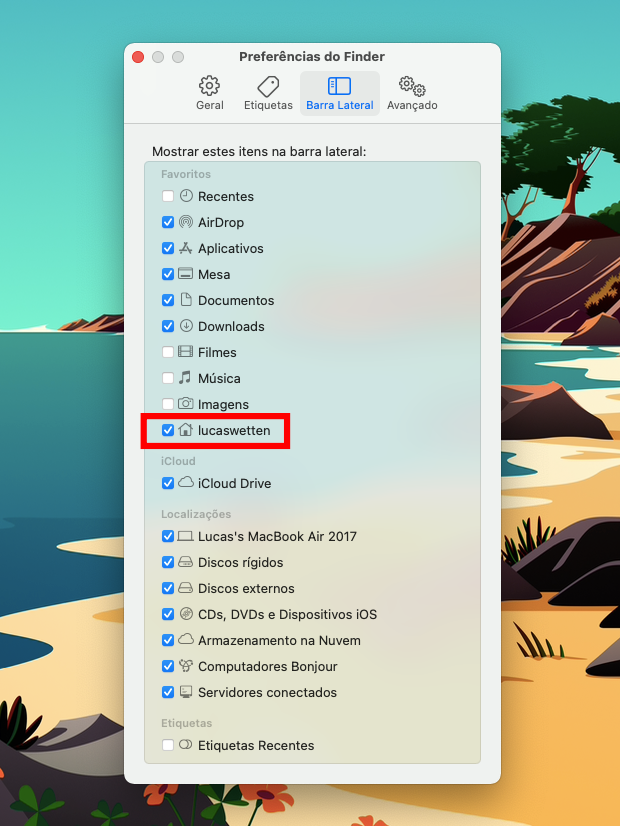Uncheck the lucaswetten home folder checkbox
The height and width of the screenshot is (826, 620).
click(x=168, y=430)
